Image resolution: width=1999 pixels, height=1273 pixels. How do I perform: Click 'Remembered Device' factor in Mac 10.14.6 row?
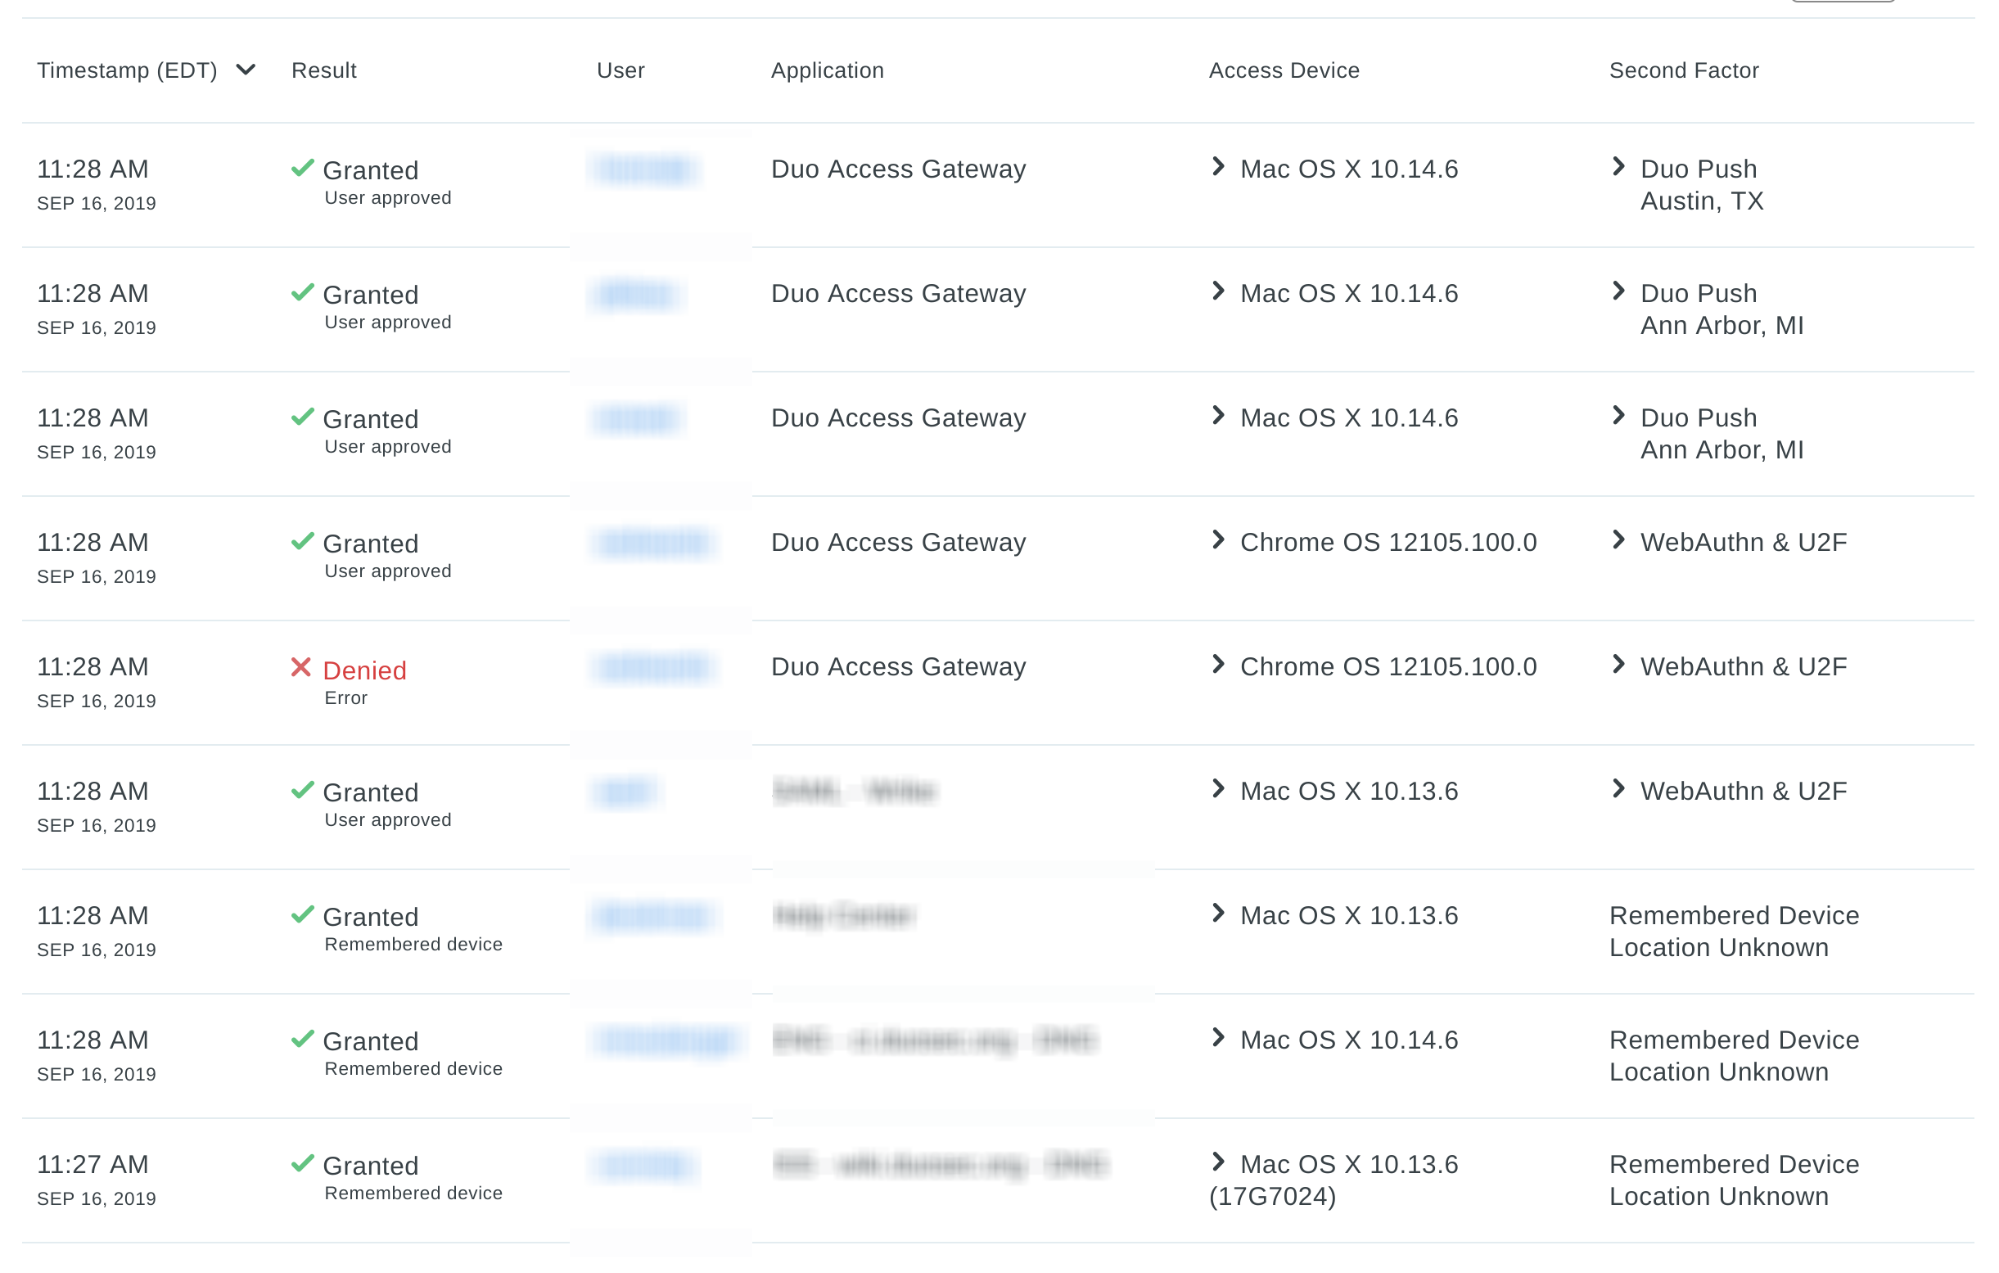1734,1040
